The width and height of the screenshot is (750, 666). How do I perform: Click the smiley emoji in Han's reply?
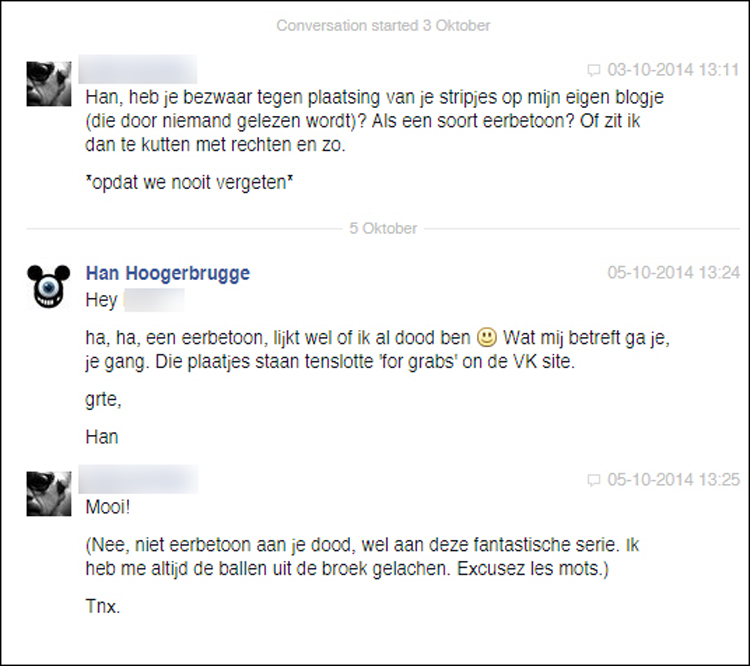point(487,337)
